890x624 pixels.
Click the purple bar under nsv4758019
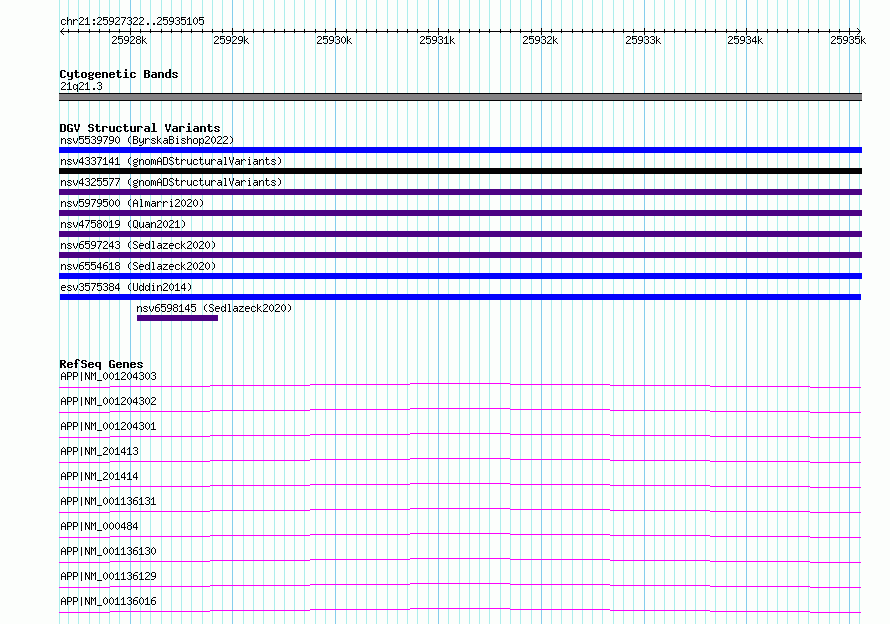tap(460, 234)
